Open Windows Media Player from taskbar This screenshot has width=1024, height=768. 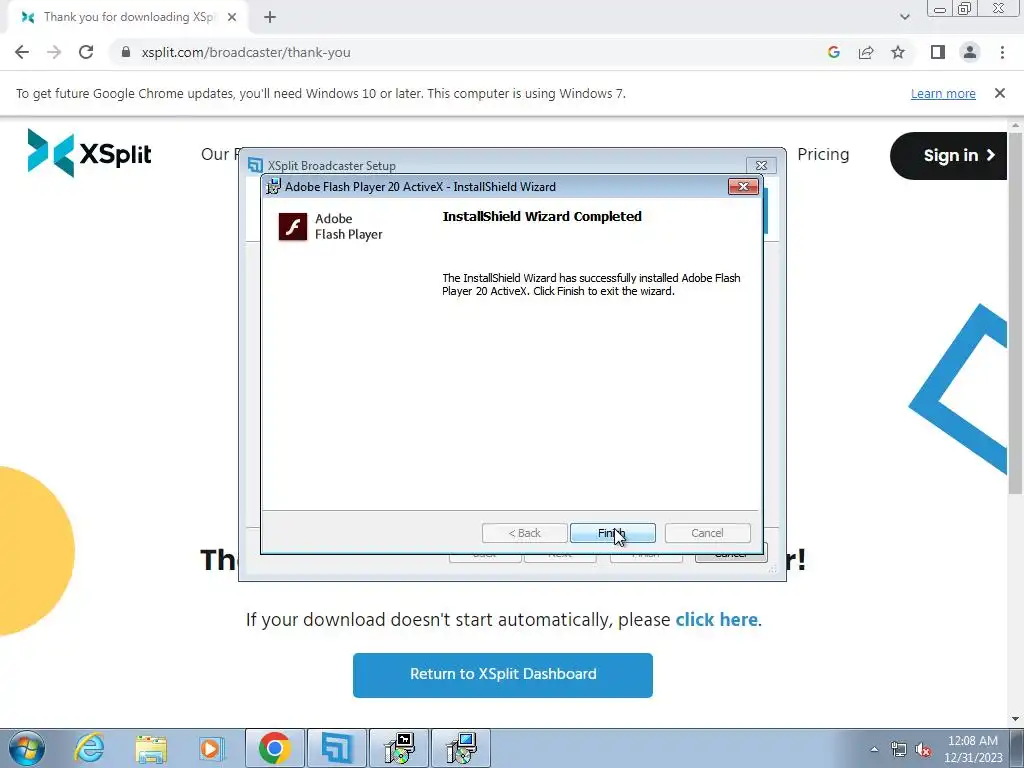[211, 748]
